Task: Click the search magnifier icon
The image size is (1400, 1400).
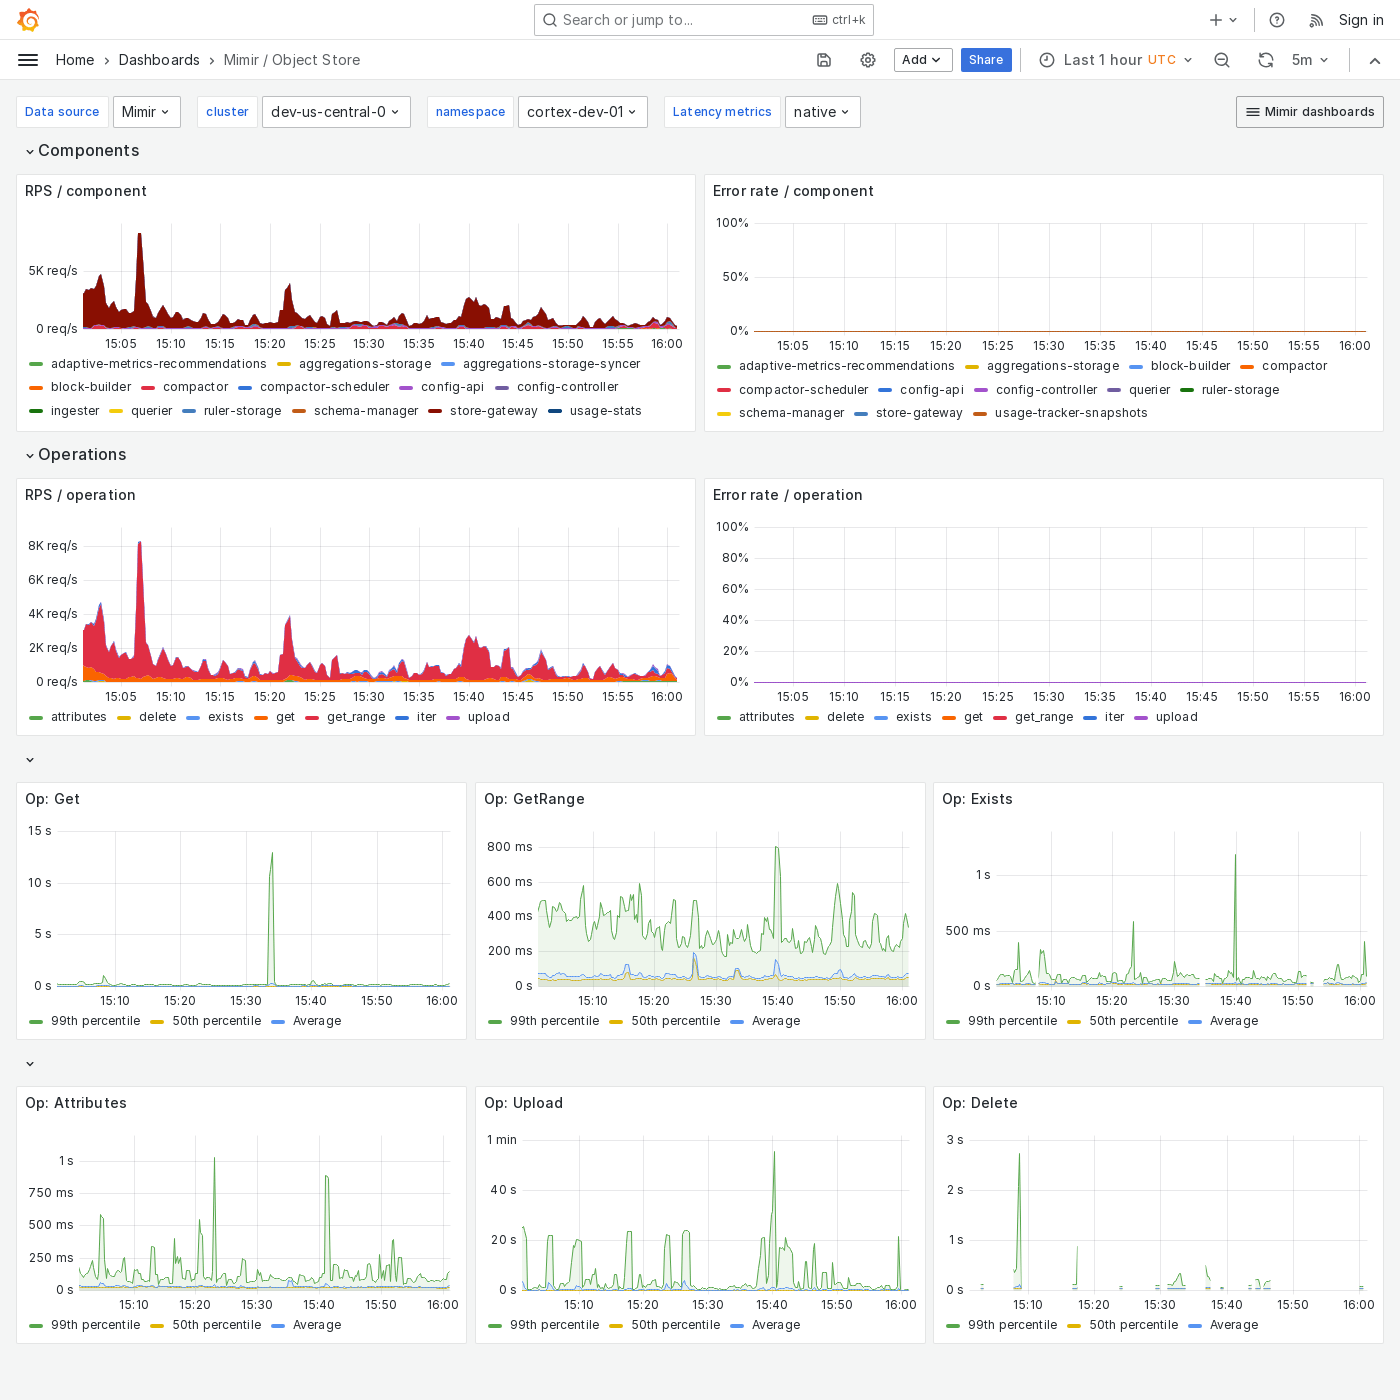Action: [550, 20]
